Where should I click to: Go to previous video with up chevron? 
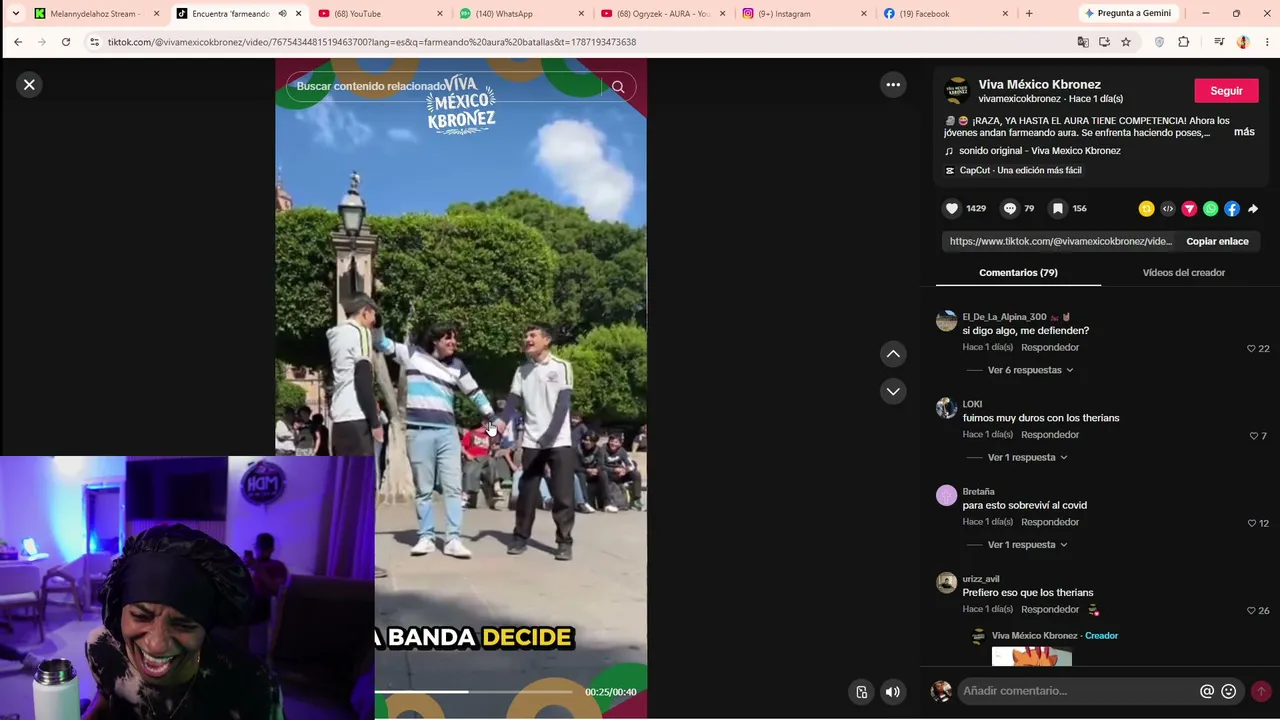tap(893, 354)
